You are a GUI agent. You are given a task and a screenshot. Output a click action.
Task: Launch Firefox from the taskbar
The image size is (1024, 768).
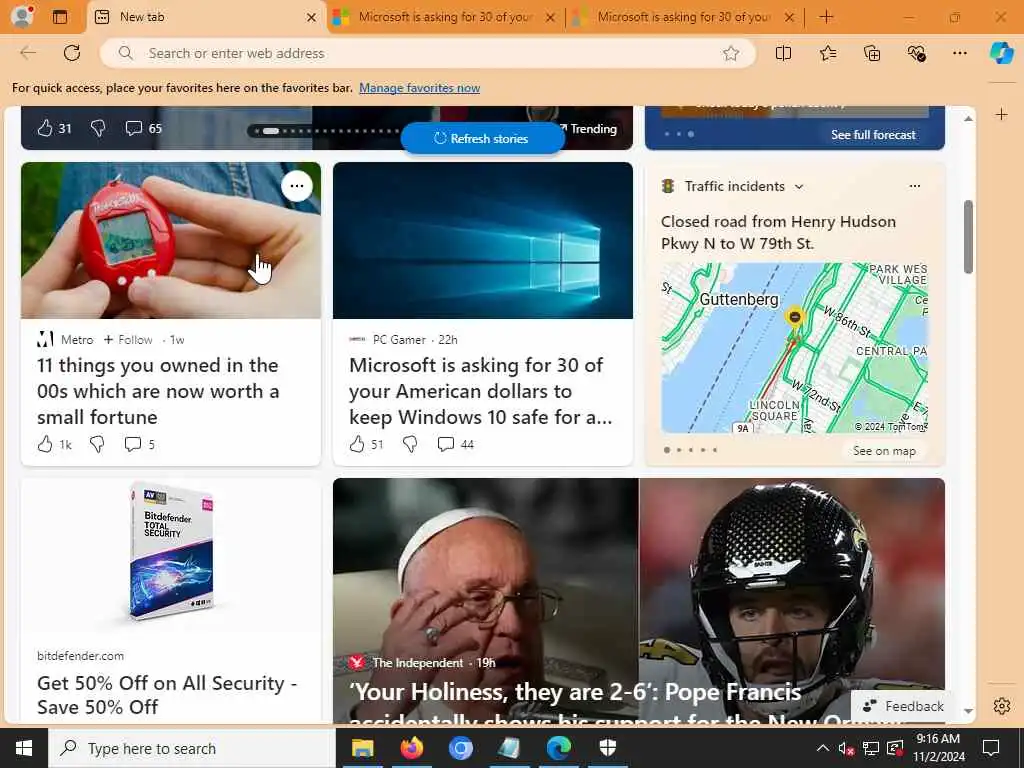[x=411, y=748]
